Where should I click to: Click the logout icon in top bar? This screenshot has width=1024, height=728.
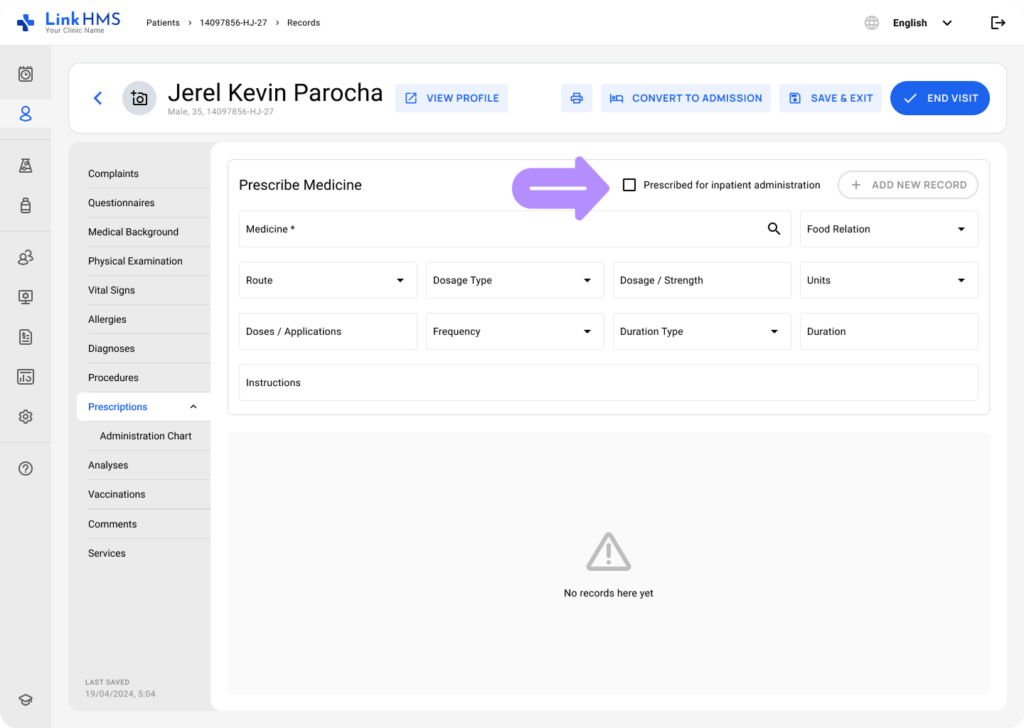coord(997,23)
